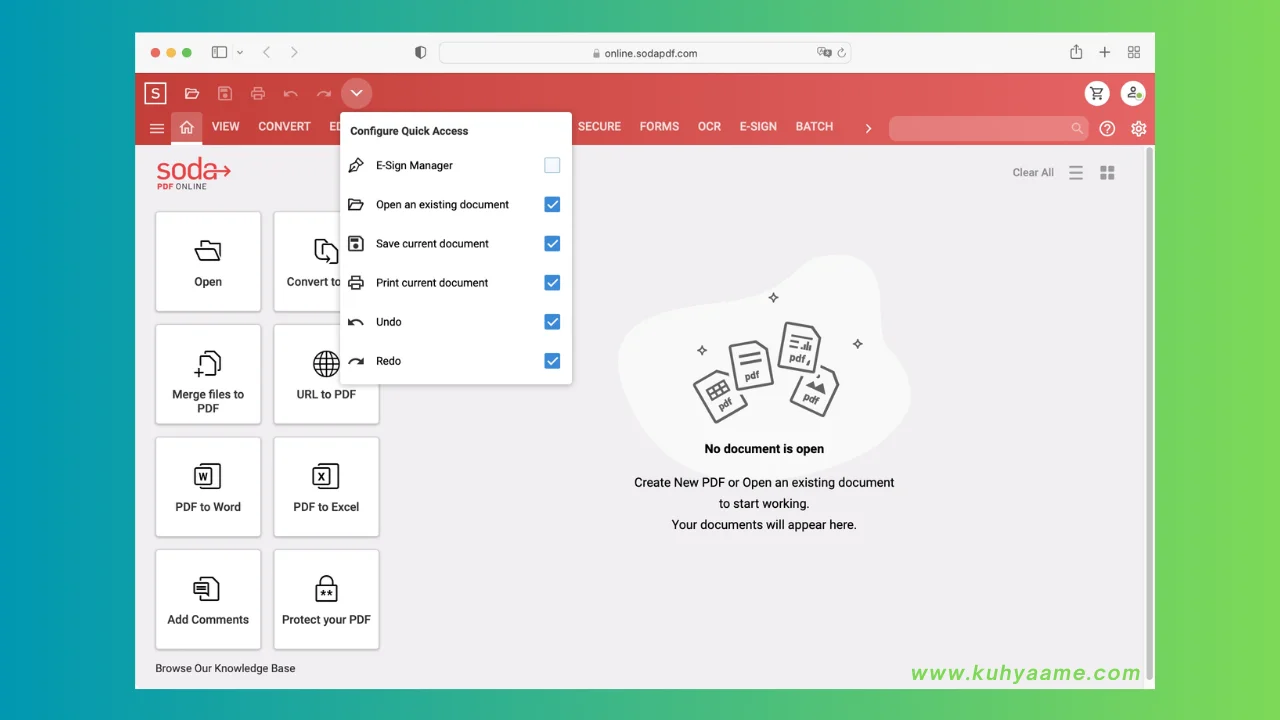Uncheck the Undo checkbox

tap(552, 321)
